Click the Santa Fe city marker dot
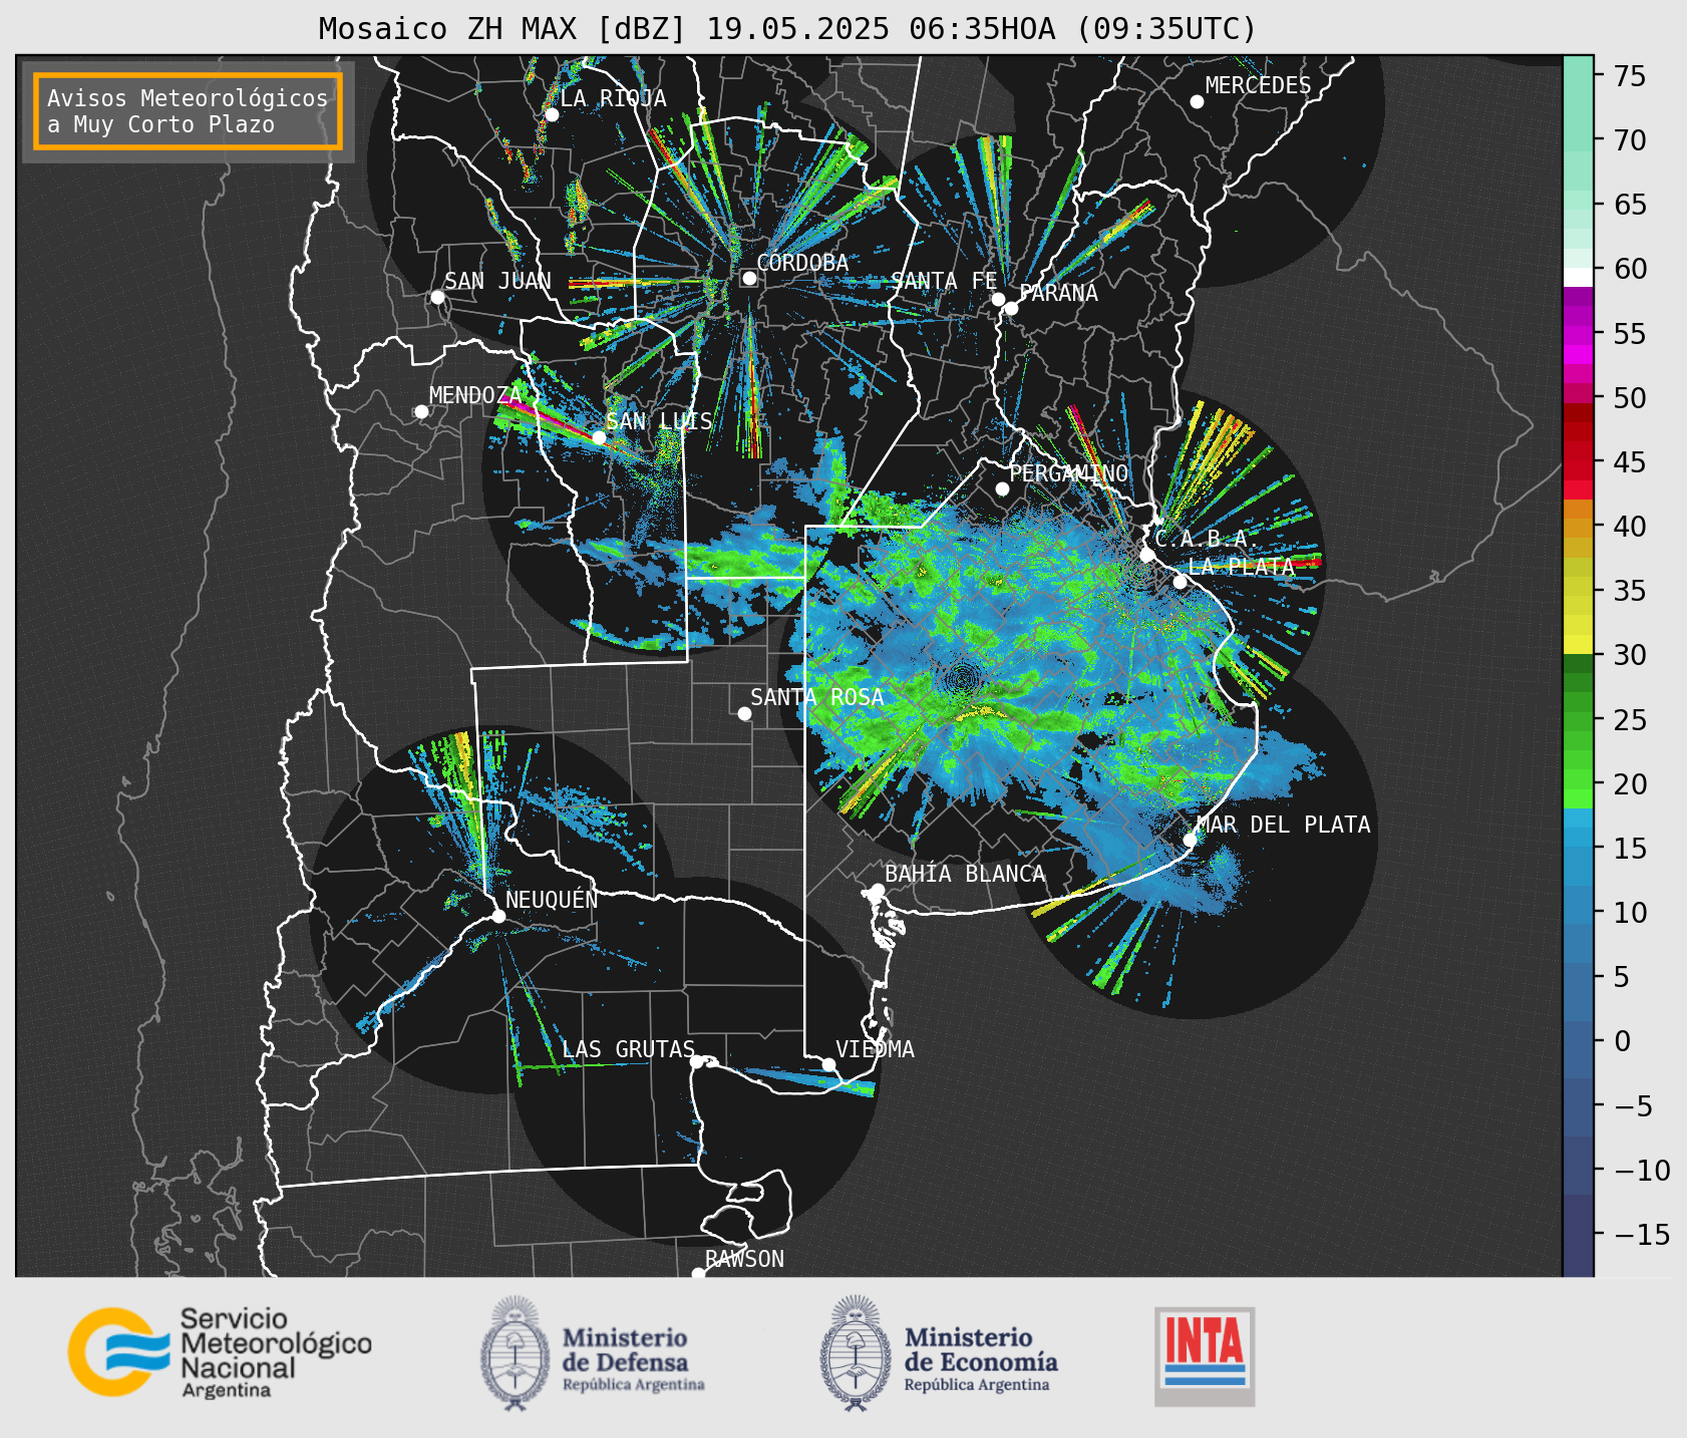The image size is (1687, 1438). pos(998,299)
